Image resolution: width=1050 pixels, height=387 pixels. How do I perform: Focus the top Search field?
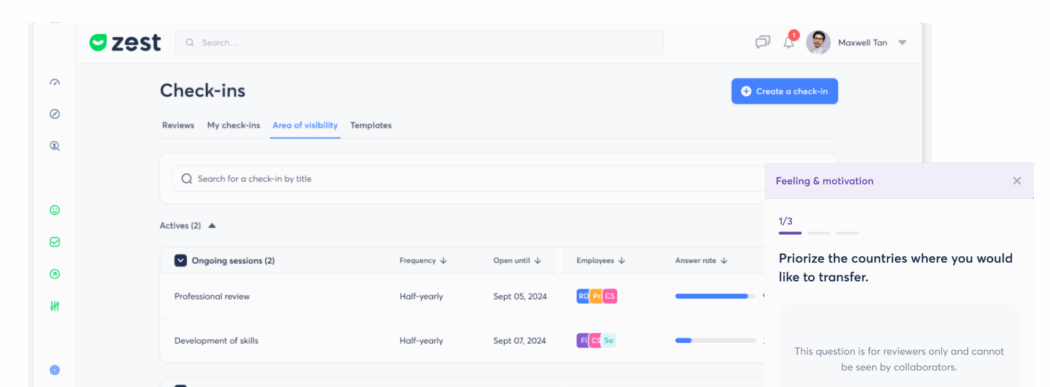(x=419, y=42)
